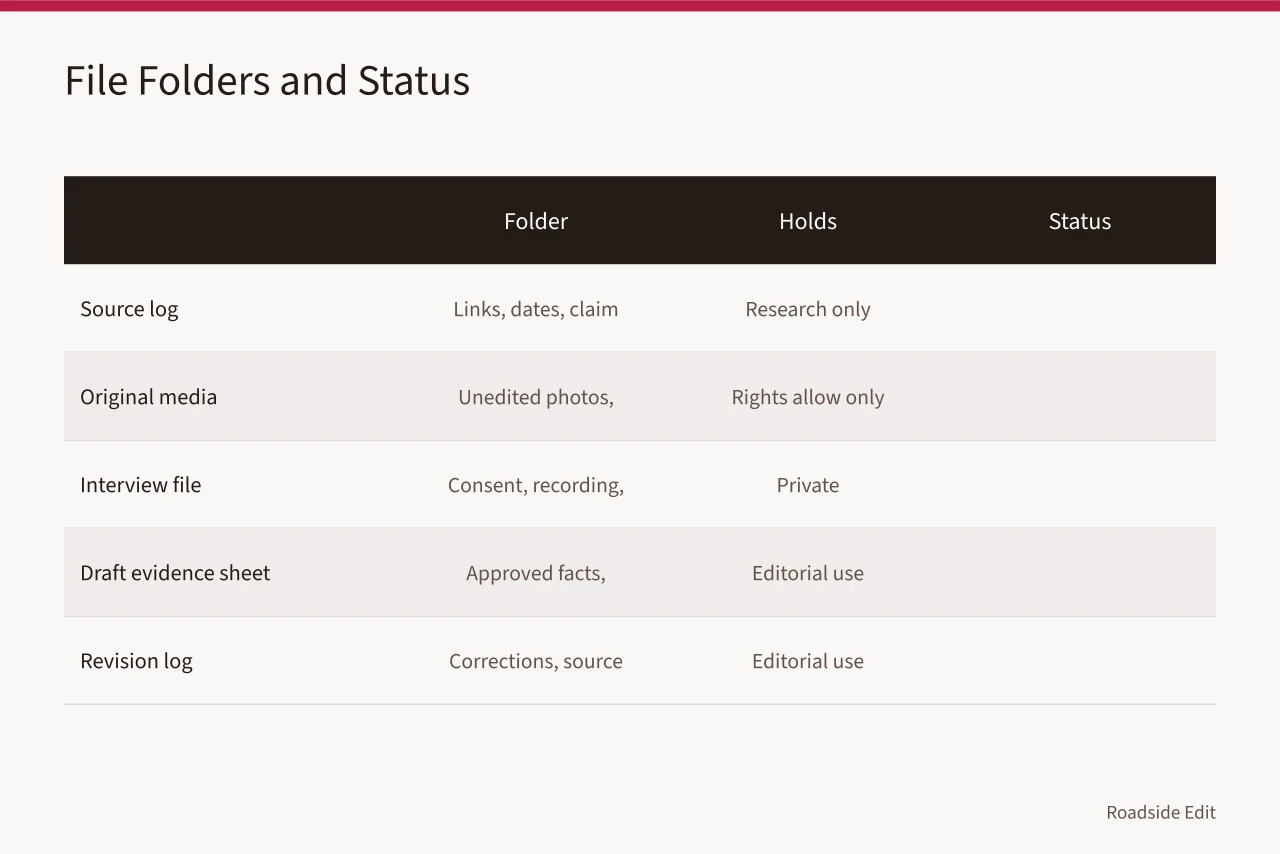Click the Rights allow only cell
Image resolution: width=1280 pixels, height=854 pixels.
coord(808,397)
